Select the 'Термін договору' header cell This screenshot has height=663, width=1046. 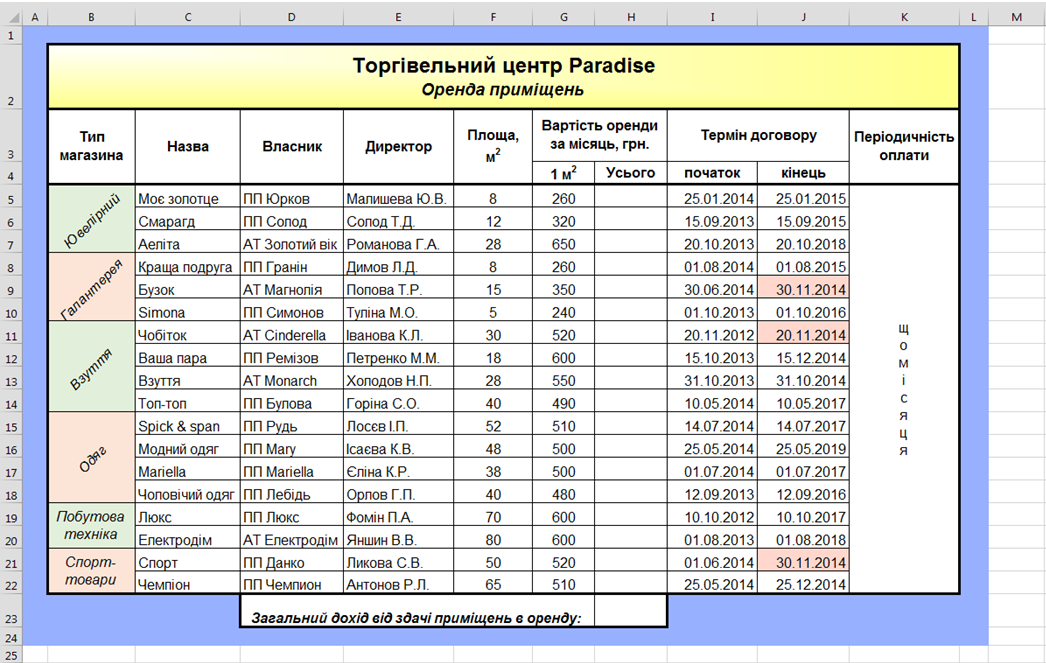(x=758, y=135)
